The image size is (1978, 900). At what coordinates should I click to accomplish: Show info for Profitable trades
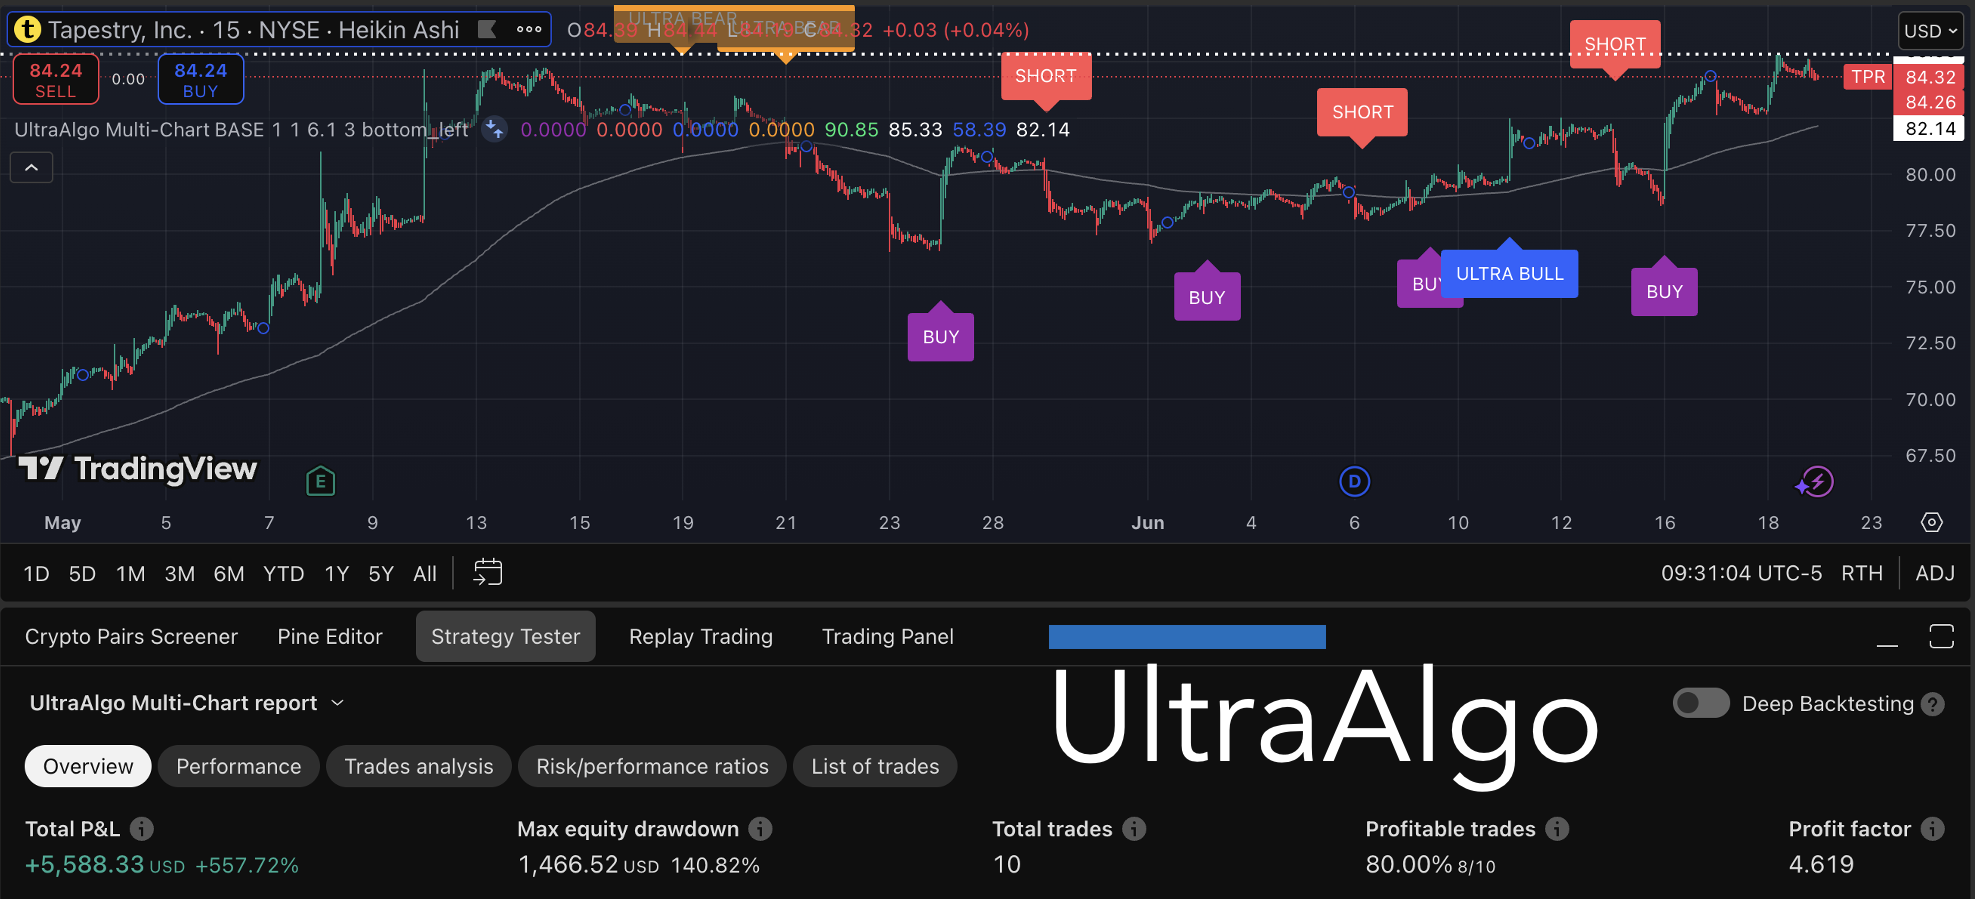pyautogui.click(x=1557, y=829)
